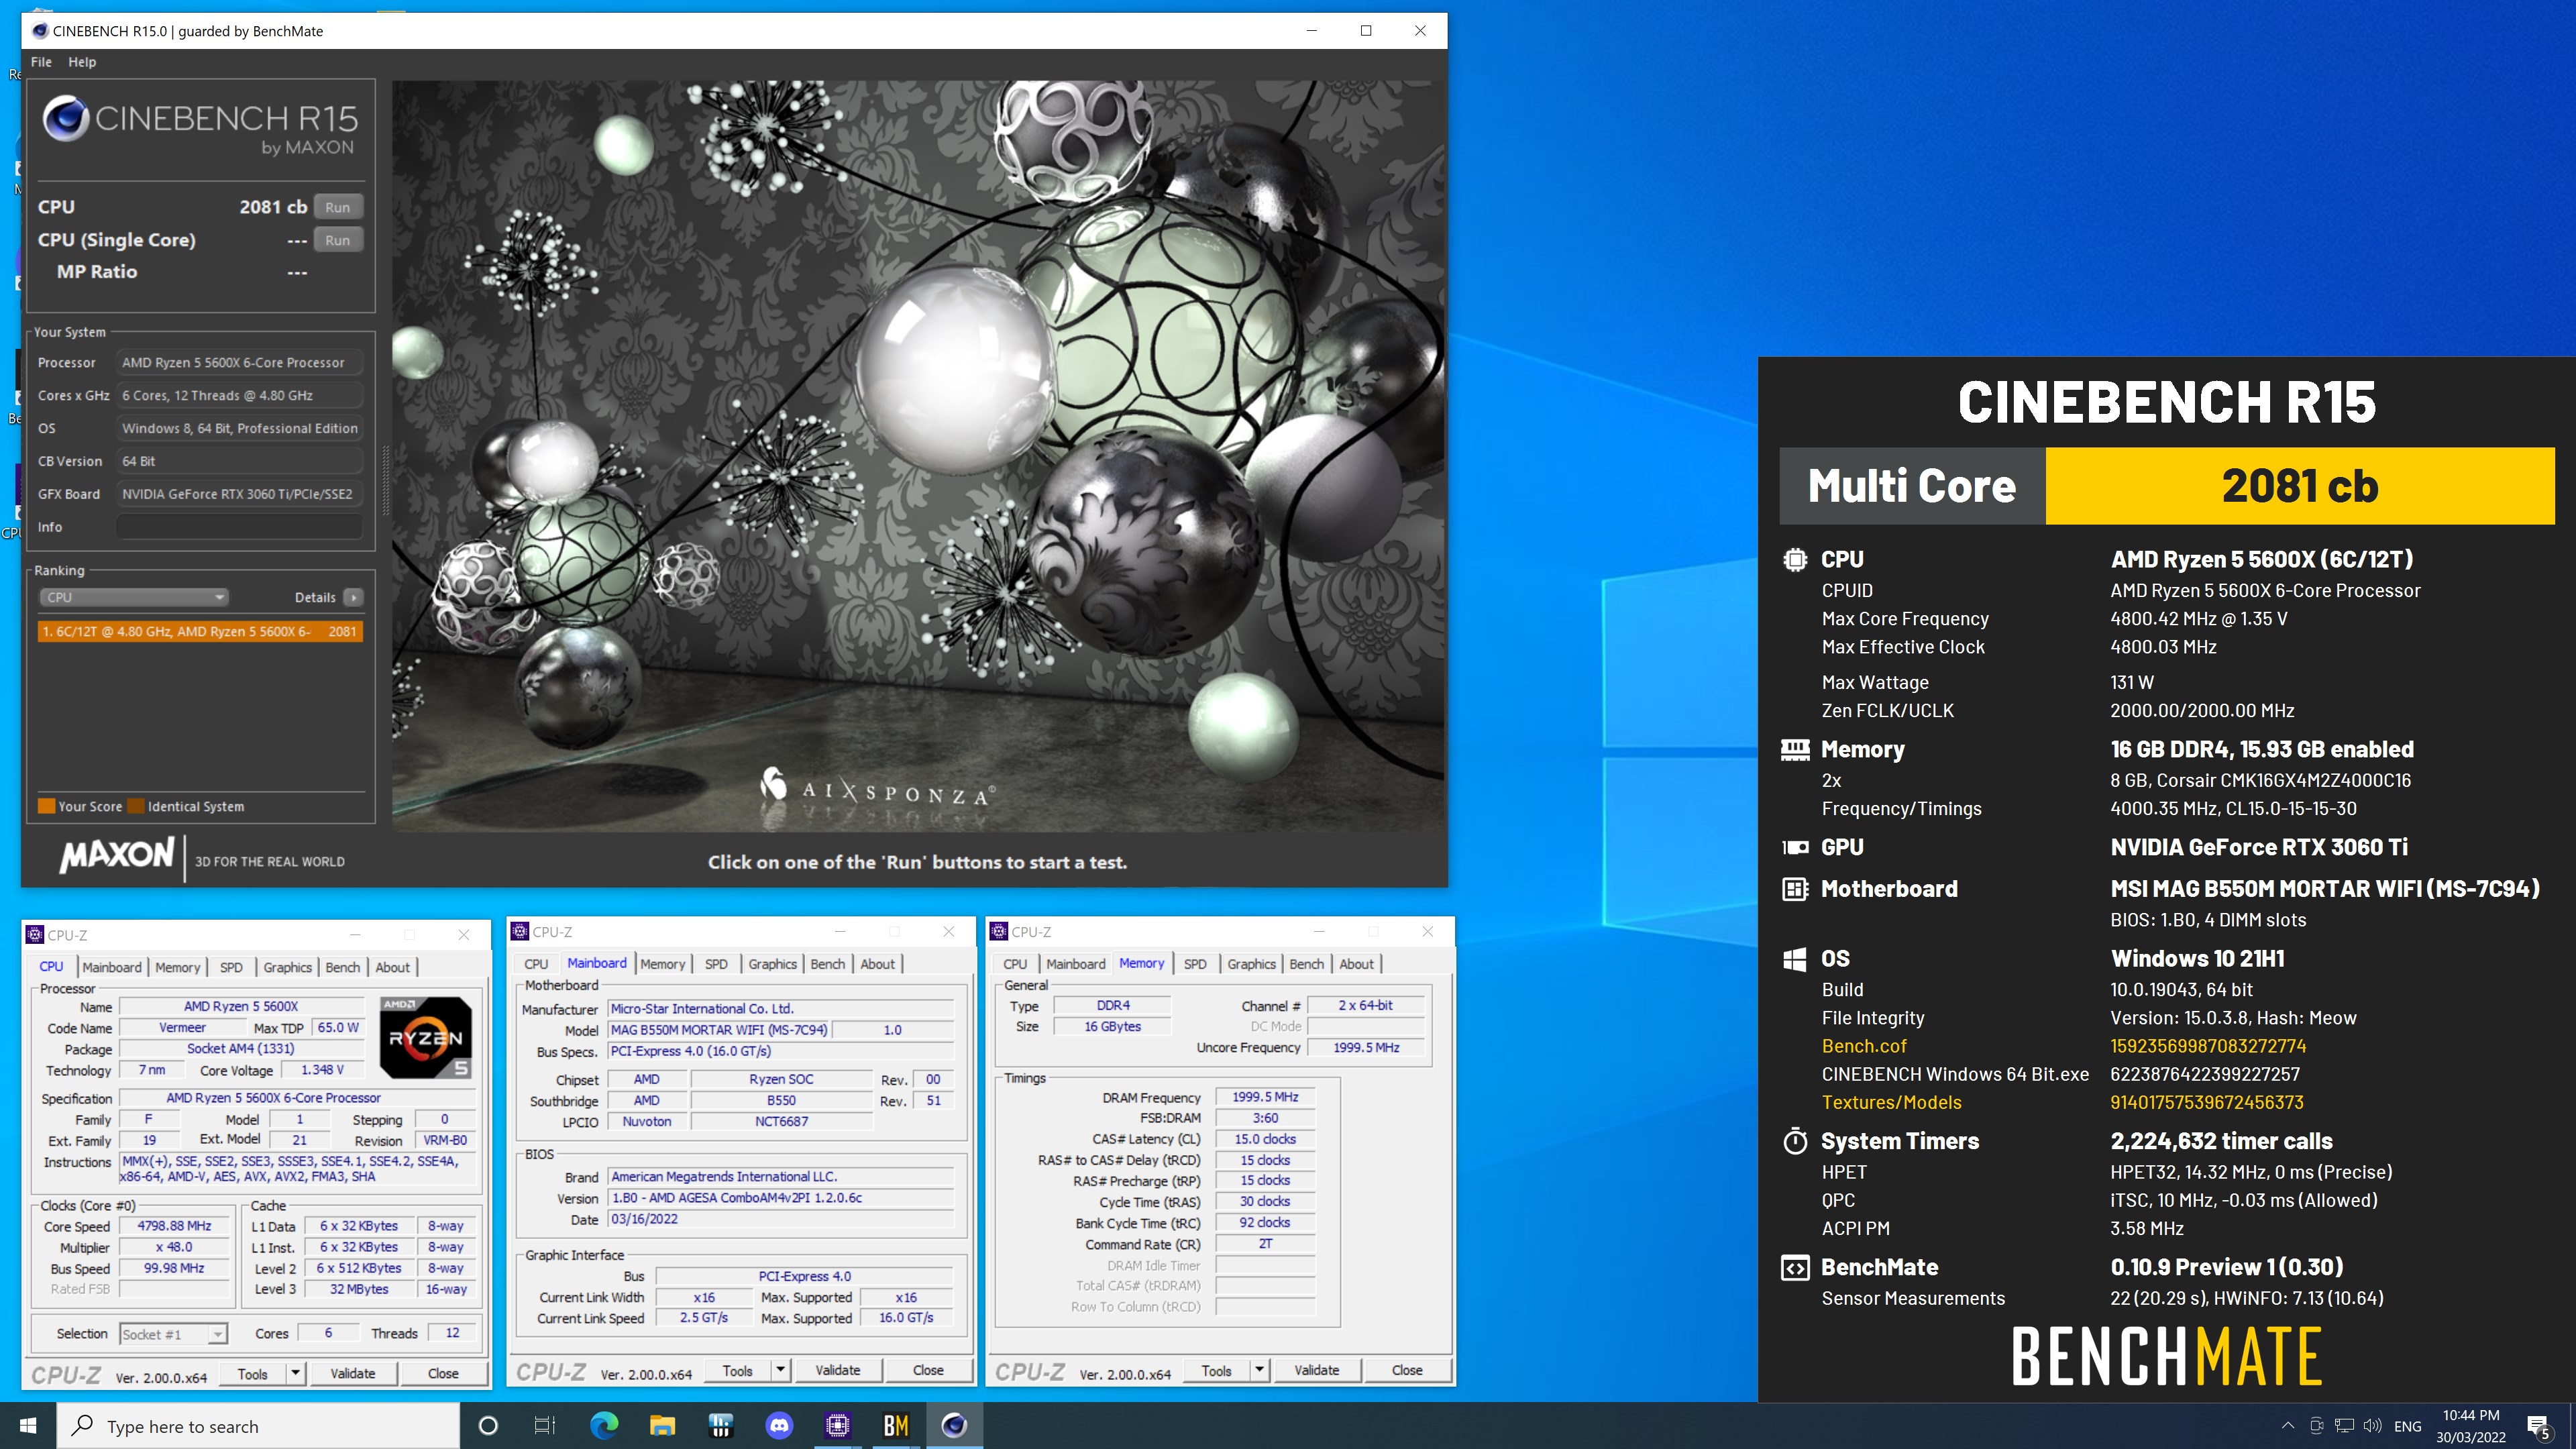Screen dimensions: 2576x1449
Task: Click the Textures/Models label in BenchMate
Action: pyautogui.click(x=1891, y=1102)
